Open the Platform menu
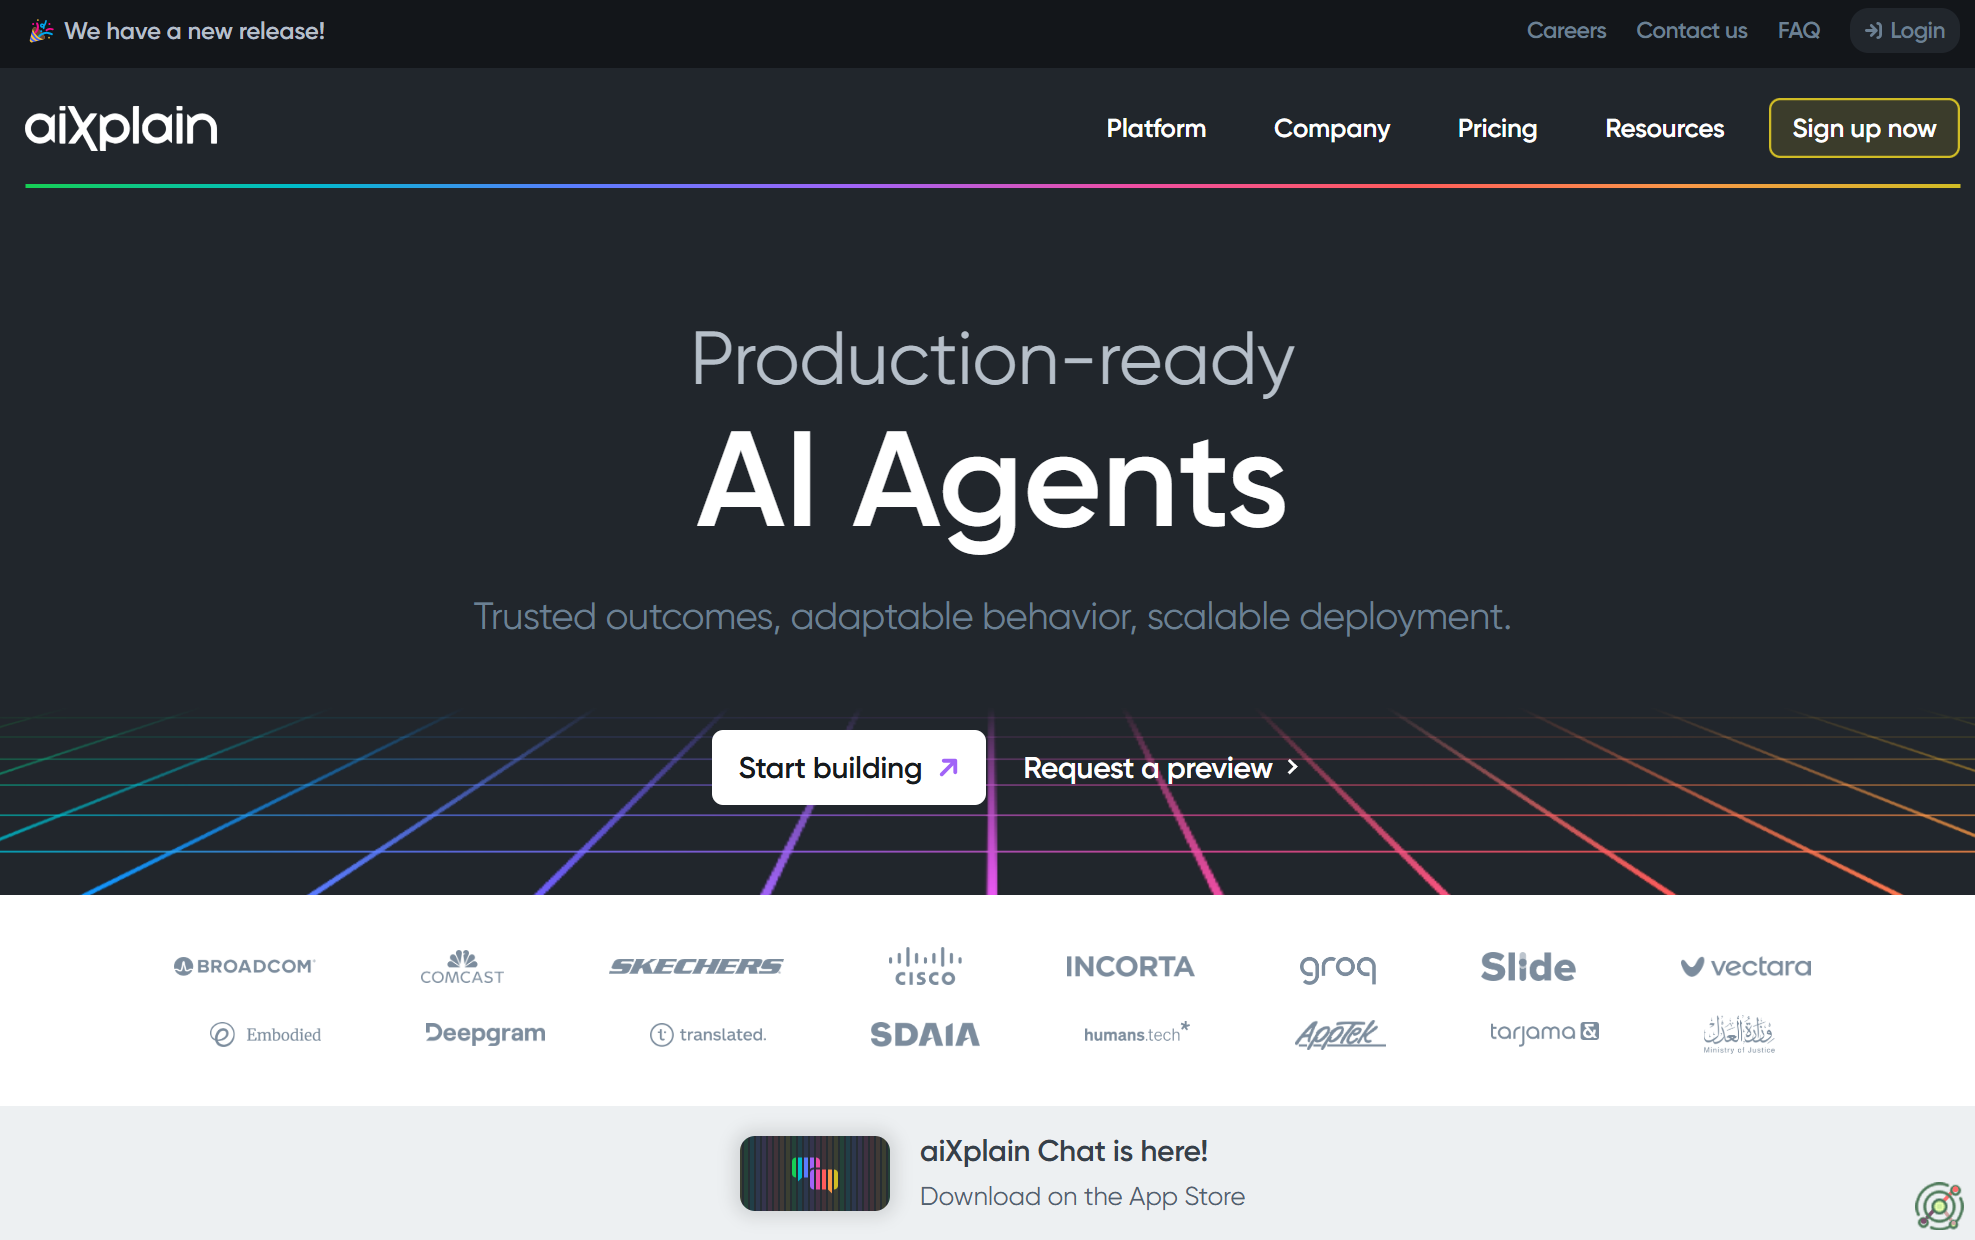Image resolution: width=1975 pixels, height=1240 pixels. click(x=1156, y=128)
